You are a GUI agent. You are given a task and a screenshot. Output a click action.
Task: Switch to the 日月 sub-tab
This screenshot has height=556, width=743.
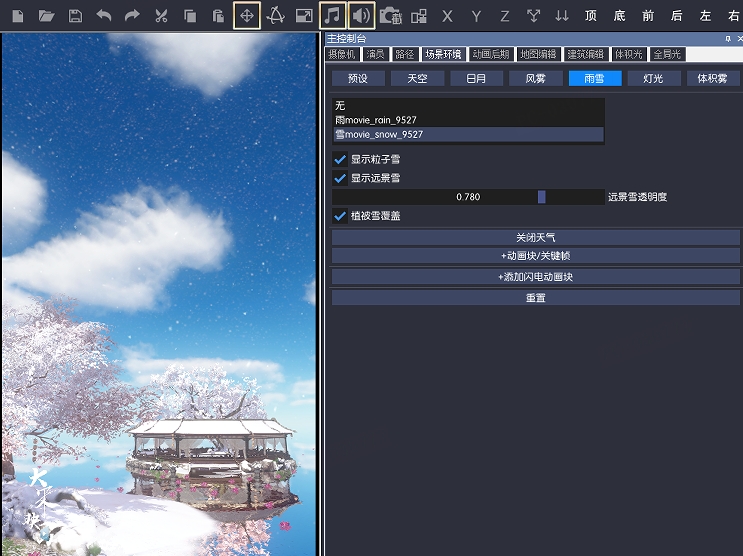click(476, 78)
